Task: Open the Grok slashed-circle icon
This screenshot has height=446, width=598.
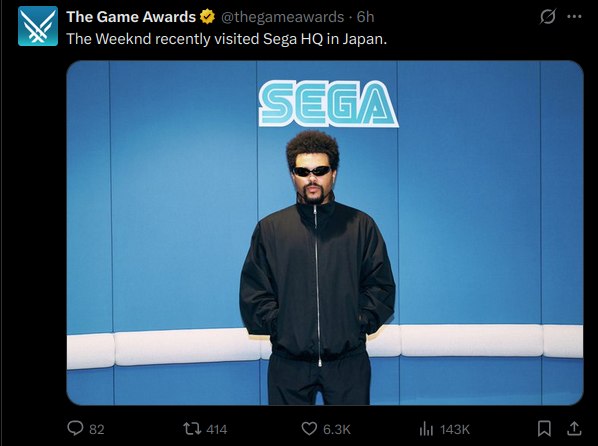Action: (548, 16)
